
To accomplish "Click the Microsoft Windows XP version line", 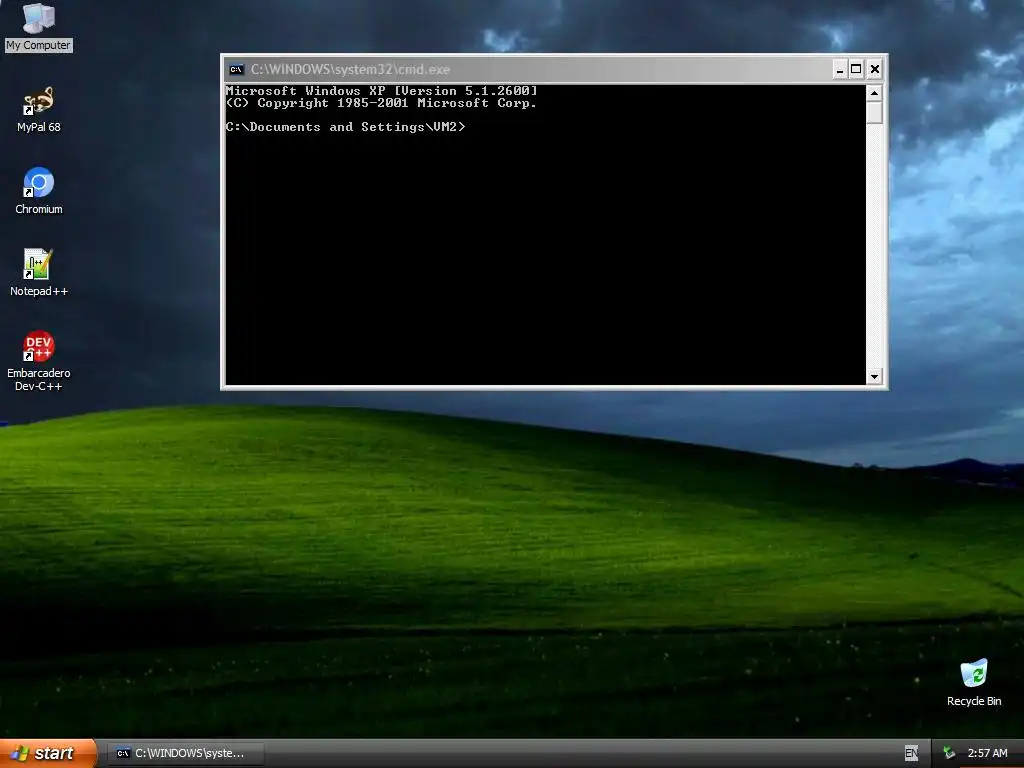I will tap(381, 91).
